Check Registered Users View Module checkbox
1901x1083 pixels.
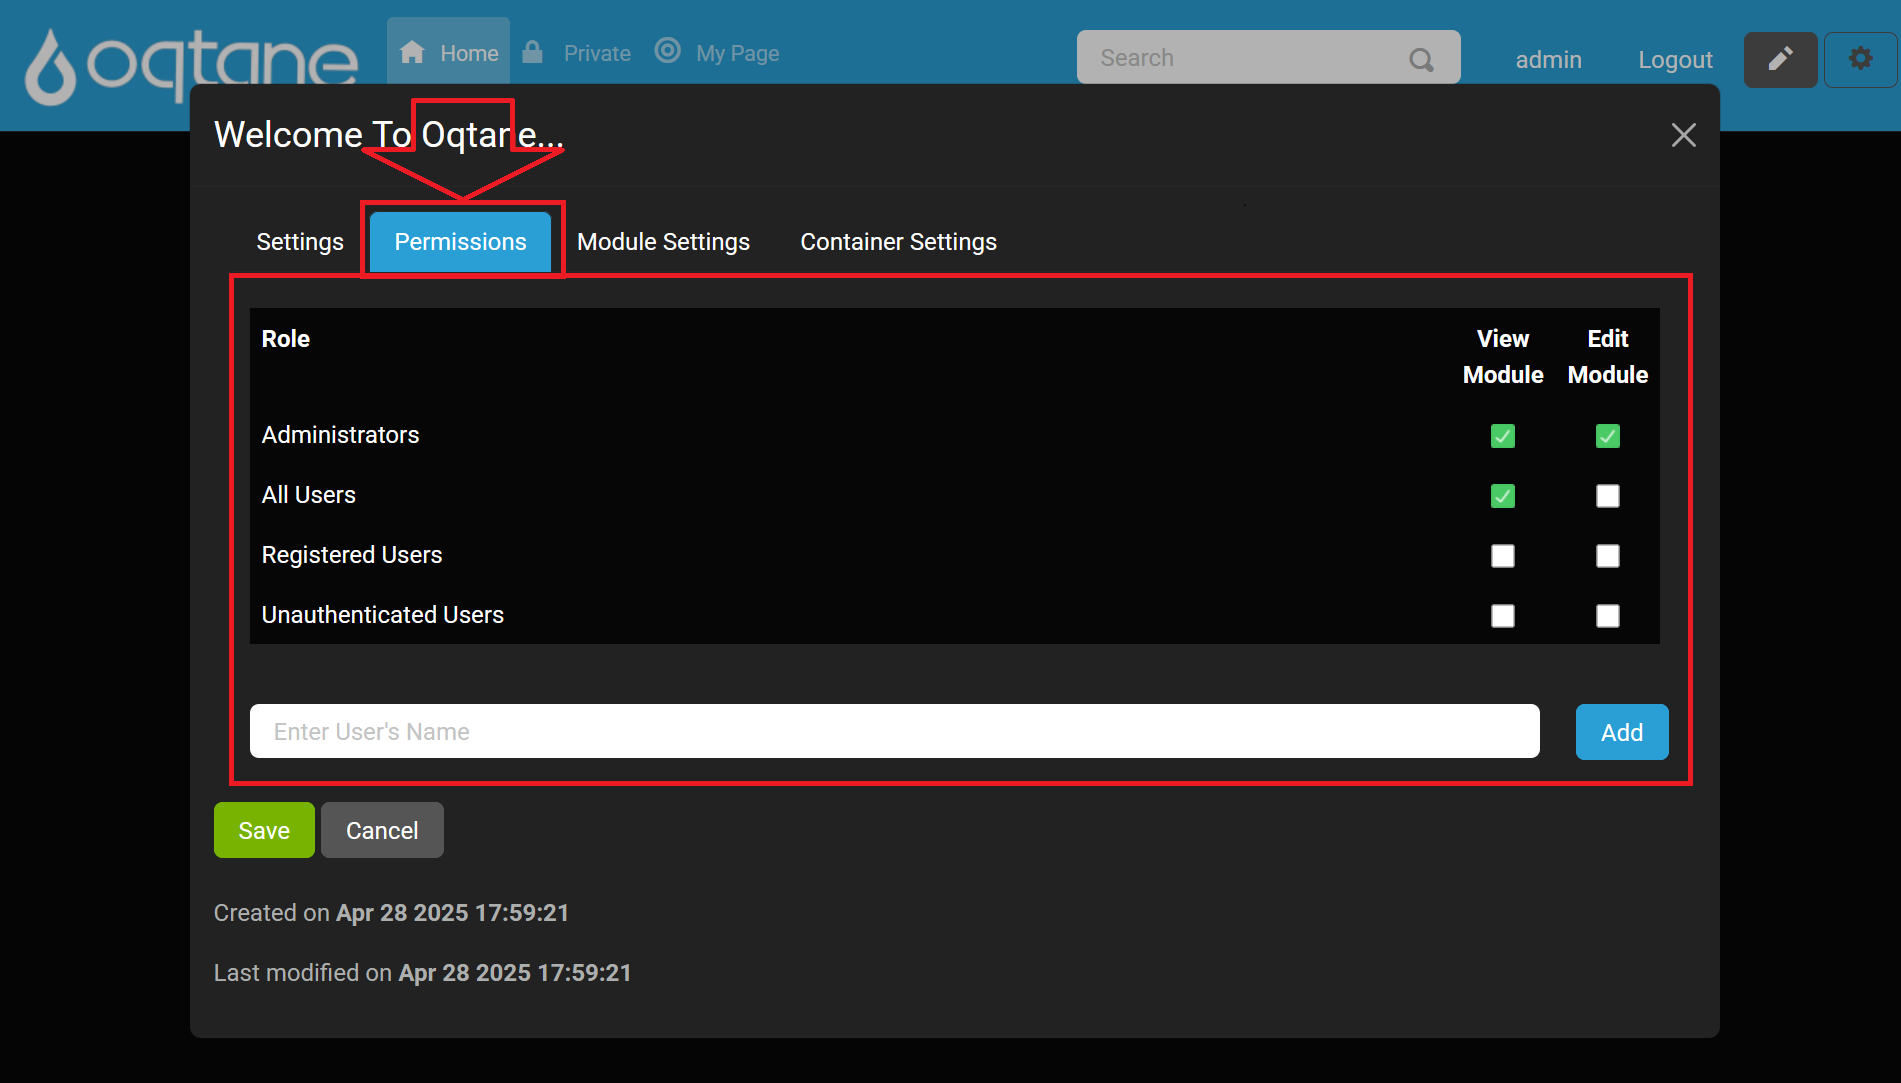pyautogui.click(x=1503, y=556)
